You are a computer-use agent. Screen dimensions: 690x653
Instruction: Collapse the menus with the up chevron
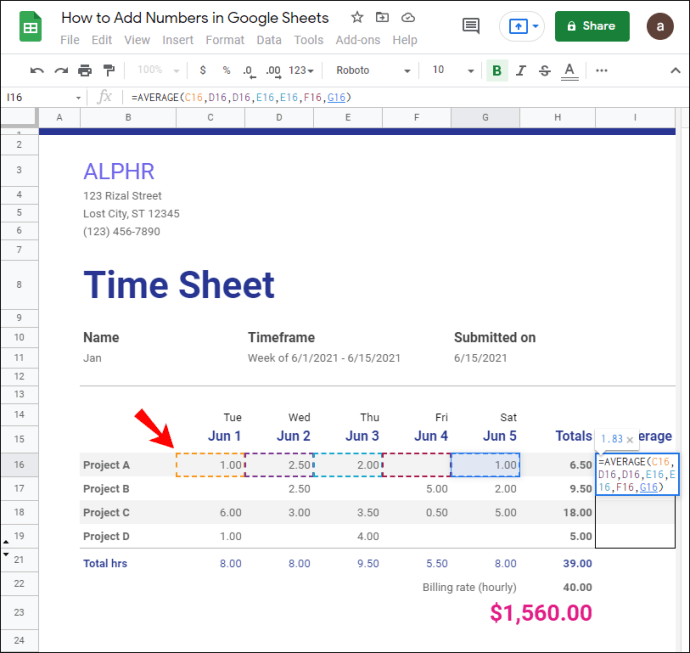coord(675,70)
